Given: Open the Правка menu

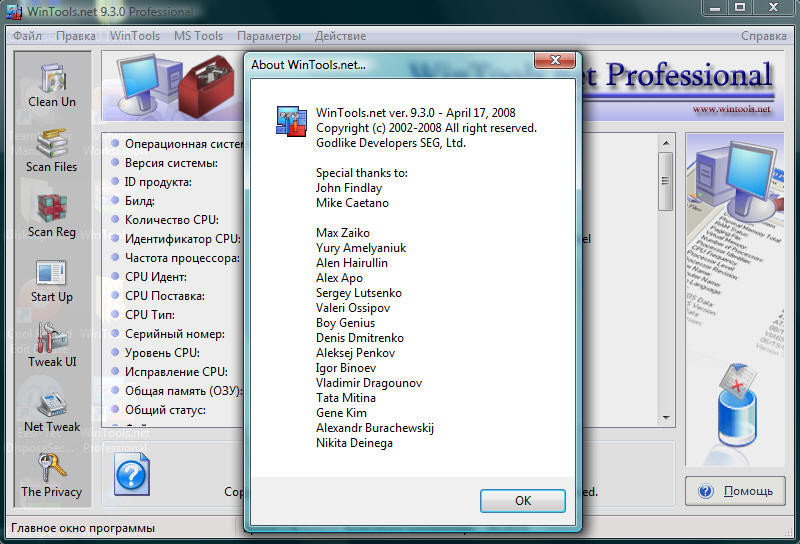Looking at the screenshot, I should point(76,36).
